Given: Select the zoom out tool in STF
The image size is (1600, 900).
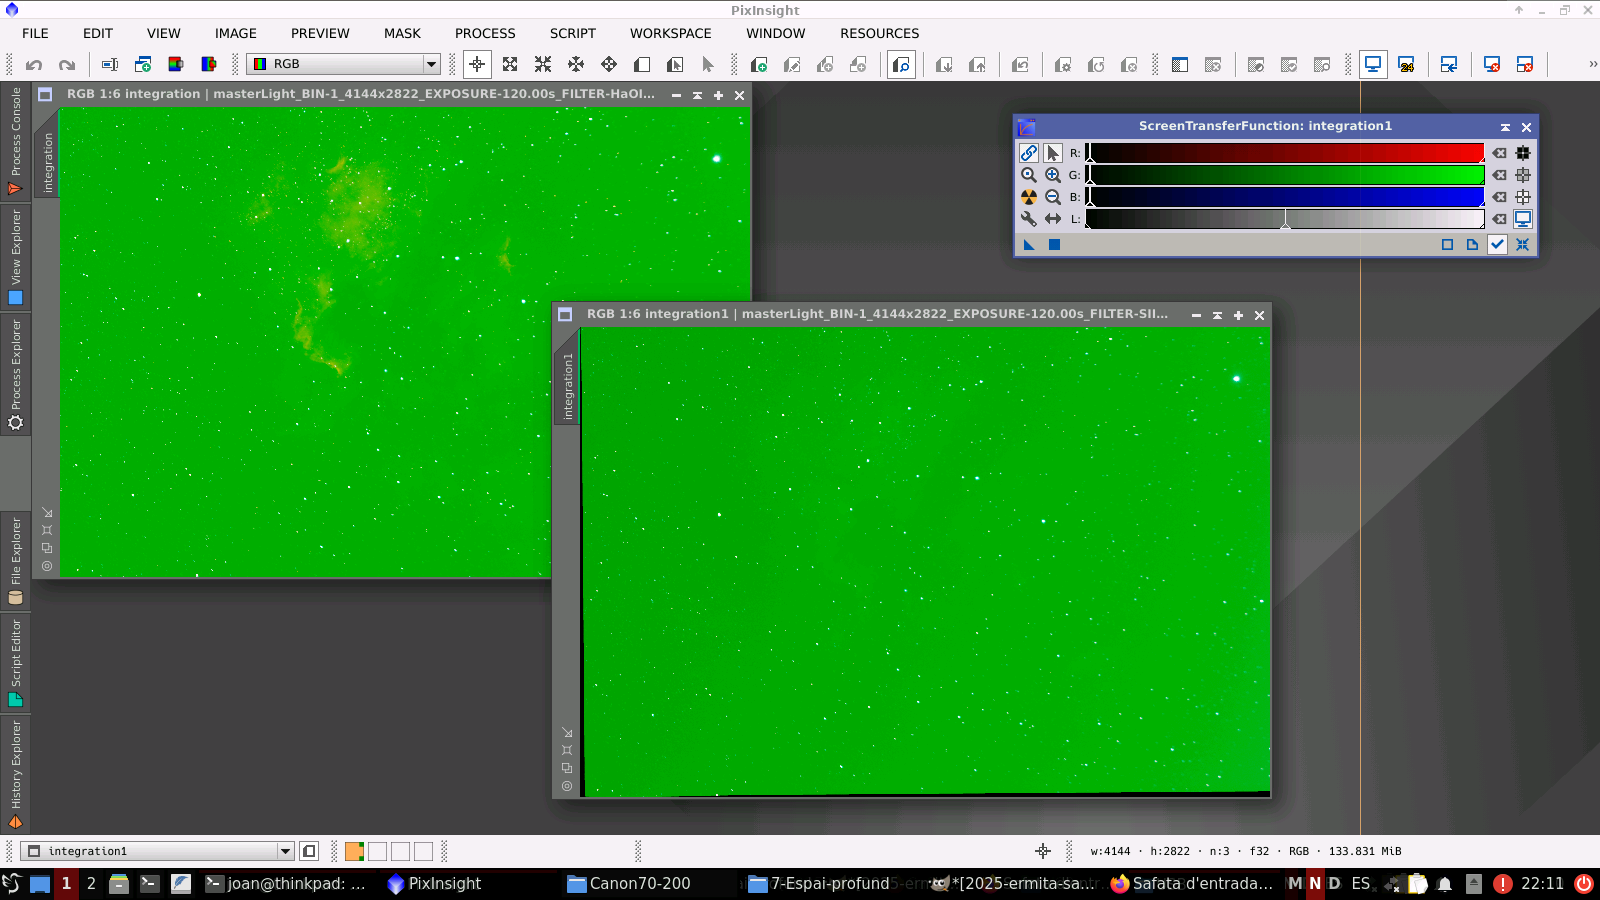Looking at the screenshot, I should tap(1053, 197).
